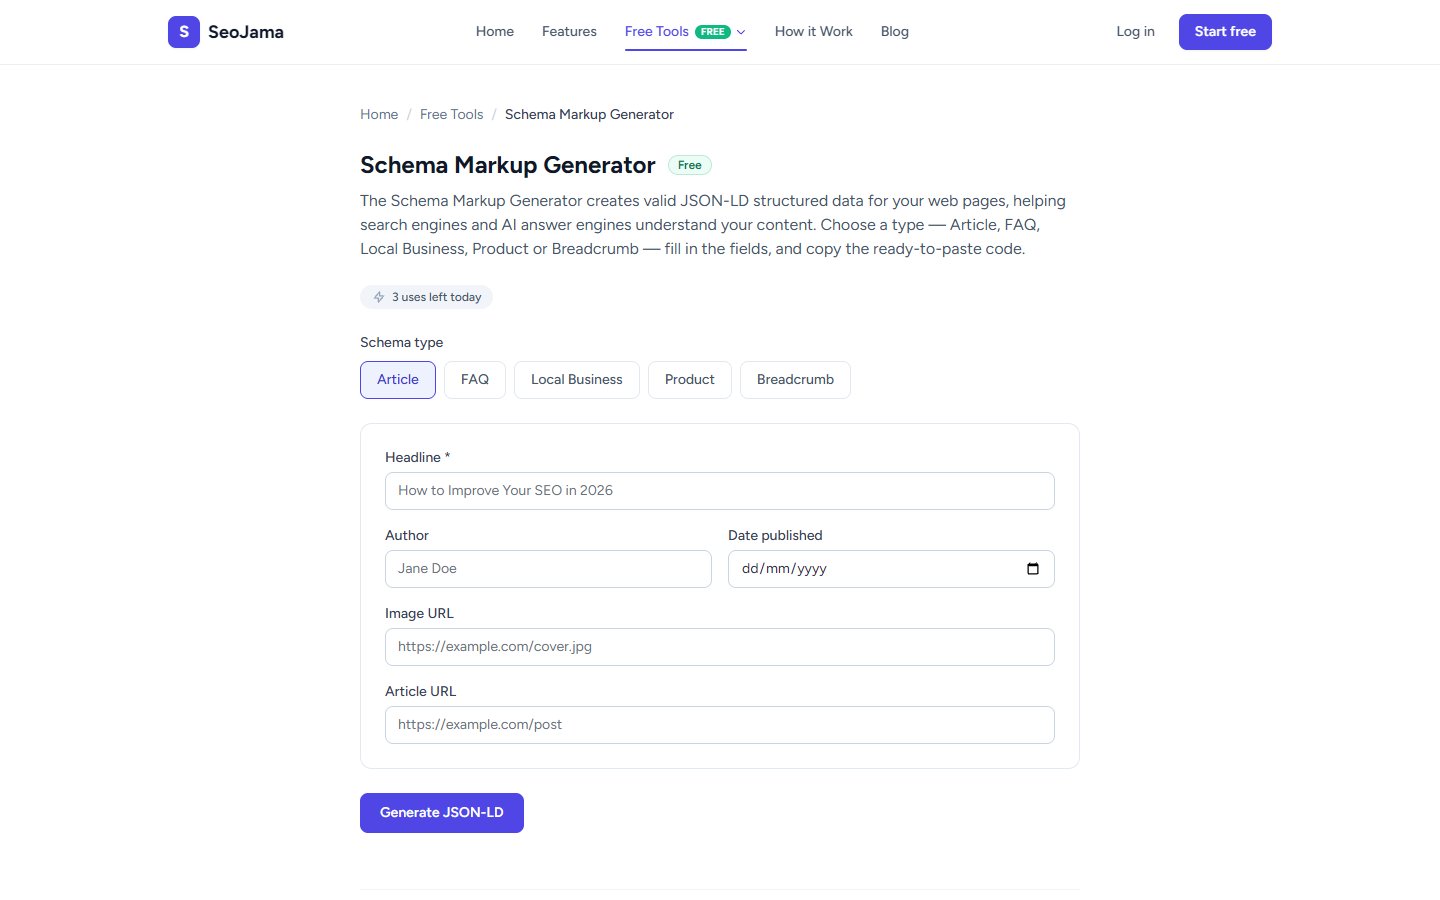The image size is (1440, 900).
Task: Click the Free Tools breadcrumb link
Action: (x=451, y=115)
